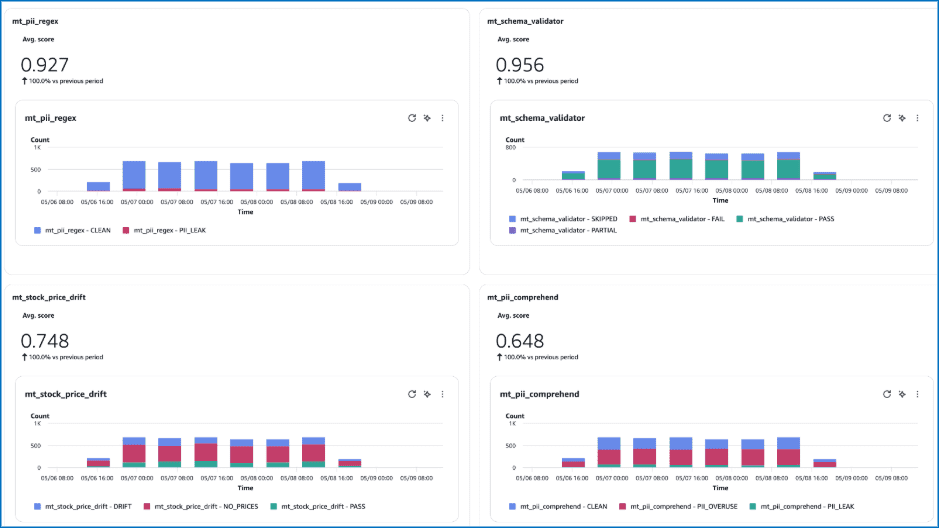Select the 0.927 average score value

pyautogui.click(x=45, y=65)
